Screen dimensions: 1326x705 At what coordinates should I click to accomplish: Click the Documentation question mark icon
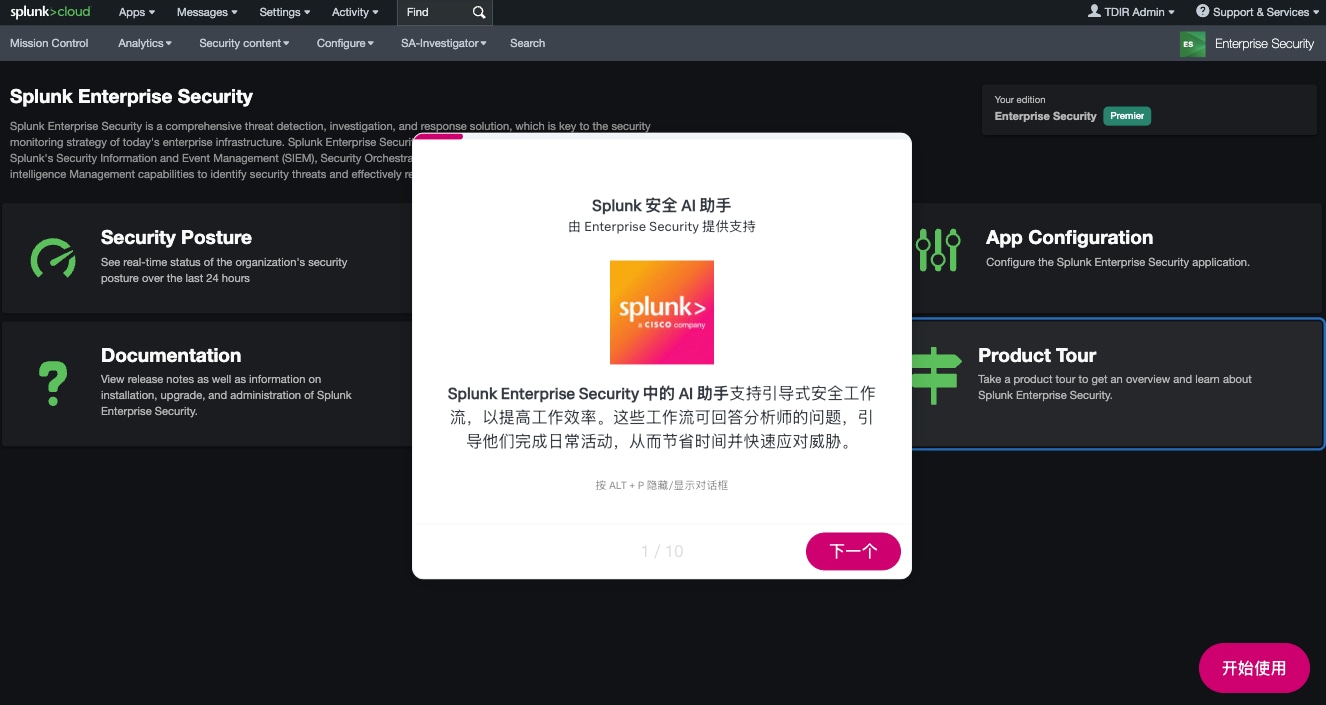point(53,382)
